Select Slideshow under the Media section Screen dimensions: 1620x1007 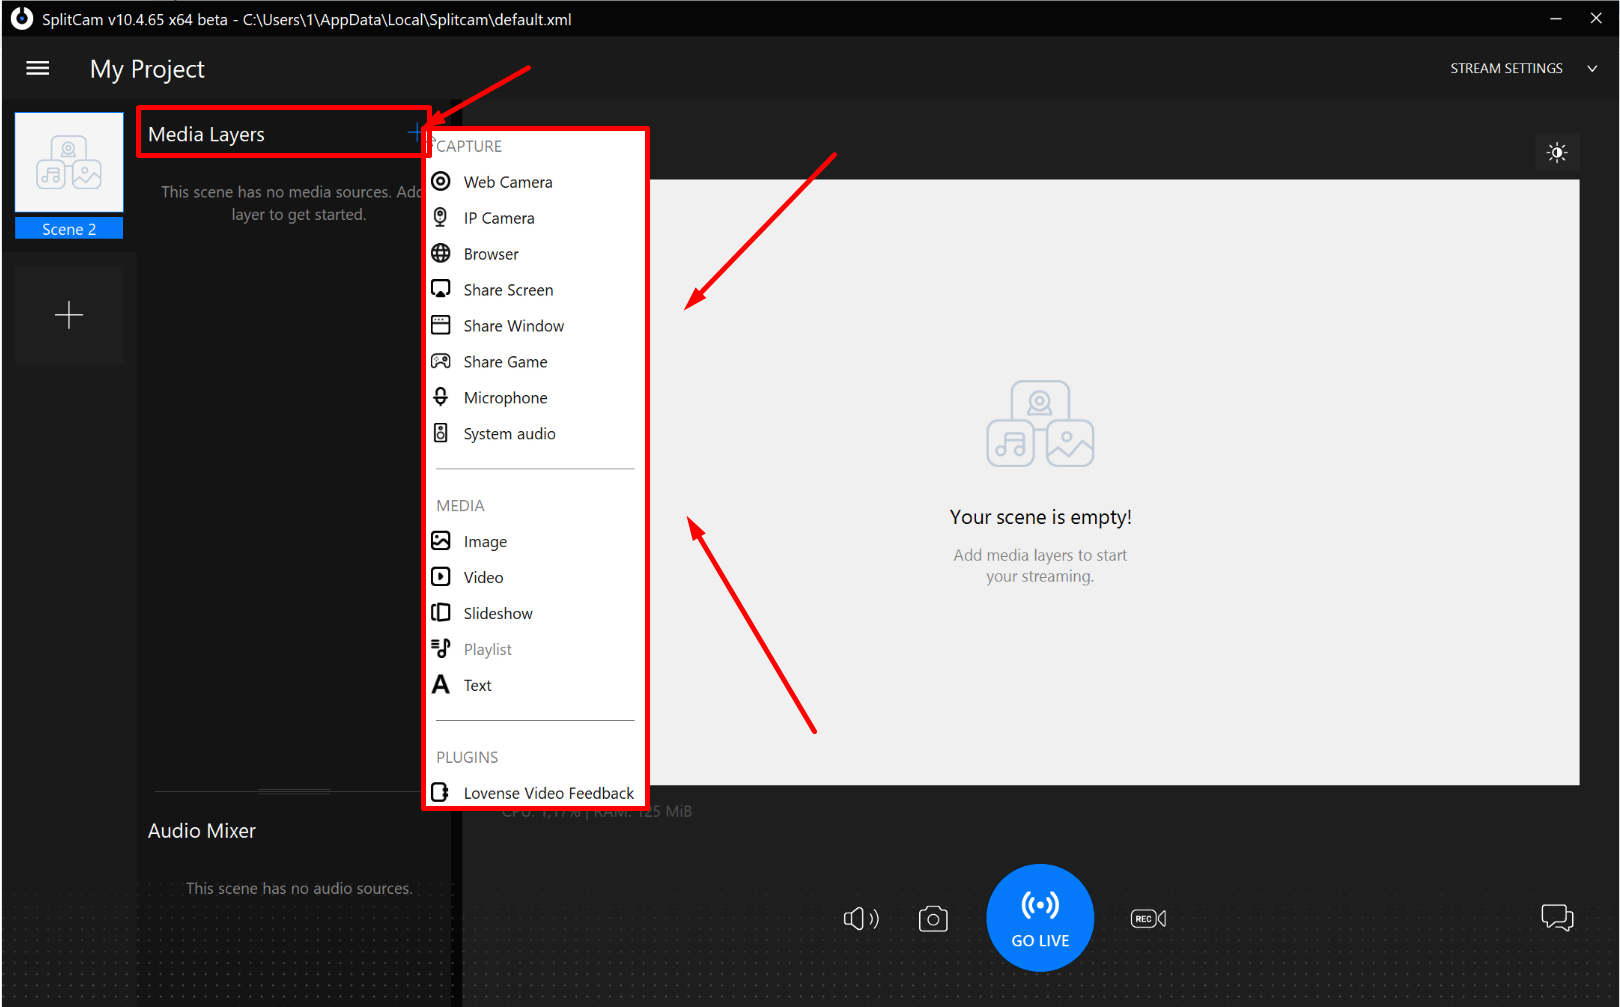[x=497, y=613]
